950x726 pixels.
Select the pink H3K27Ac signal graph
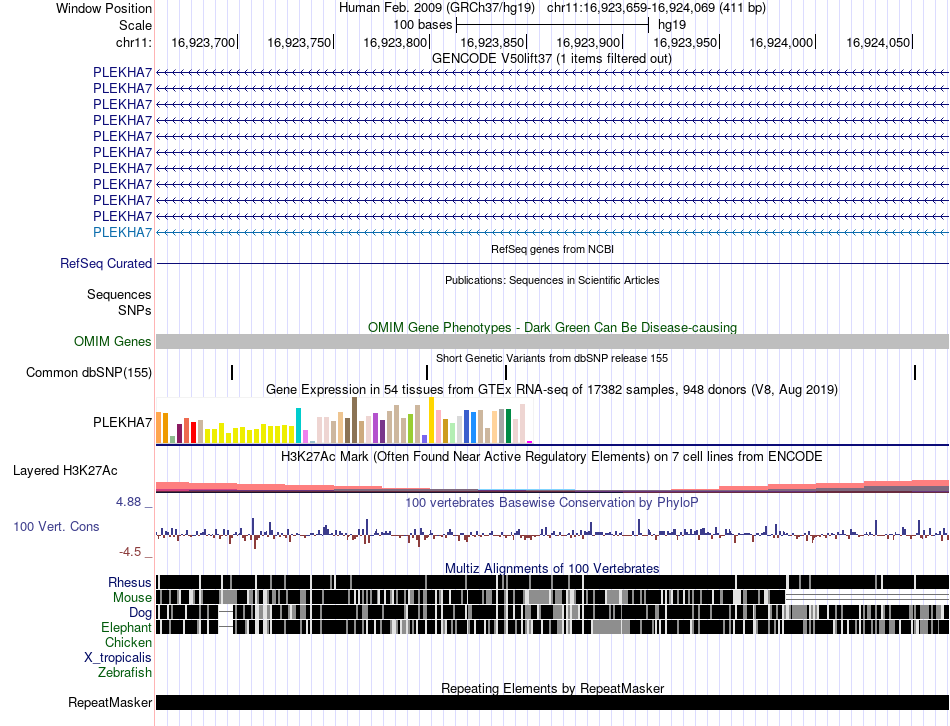(553, 485)
